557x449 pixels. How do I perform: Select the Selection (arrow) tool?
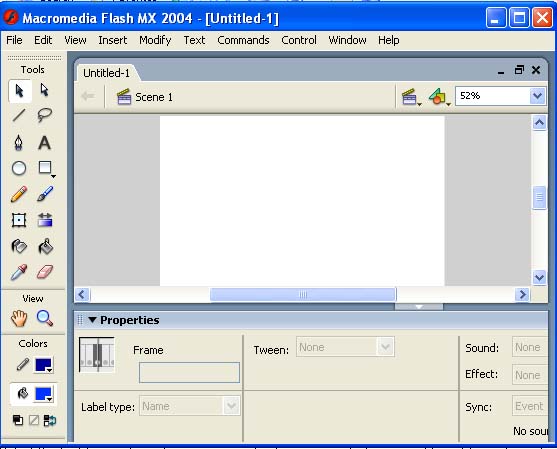click(20, 91)
